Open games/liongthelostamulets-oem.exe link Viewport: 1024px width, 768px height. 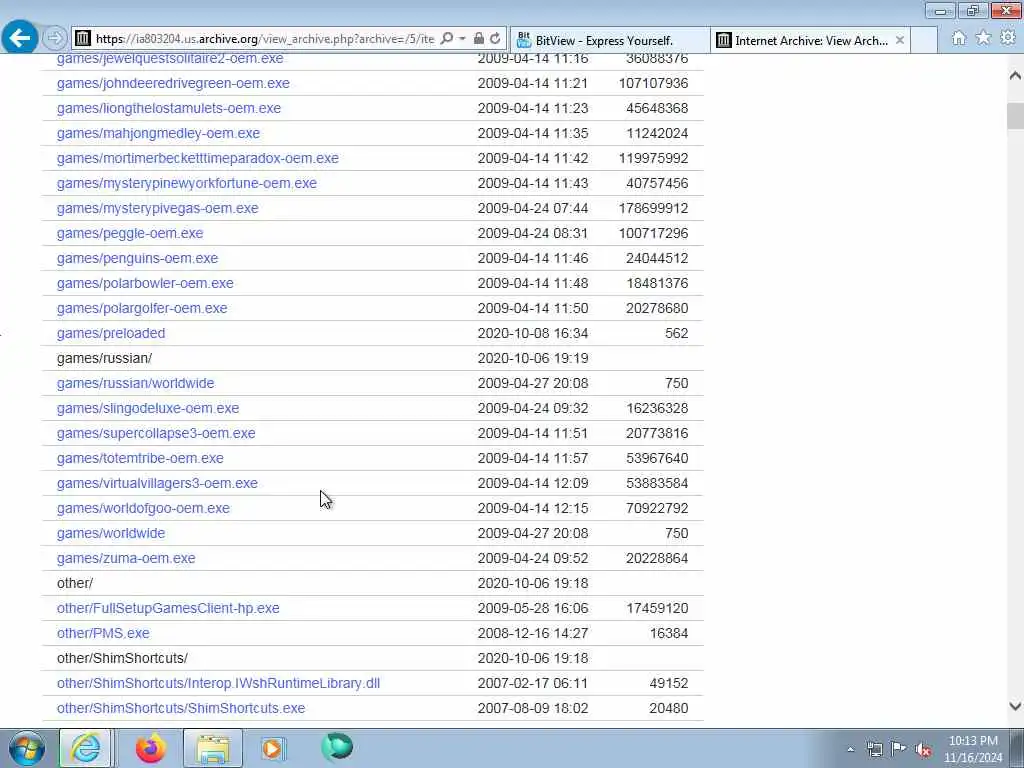tap(168, 108)
